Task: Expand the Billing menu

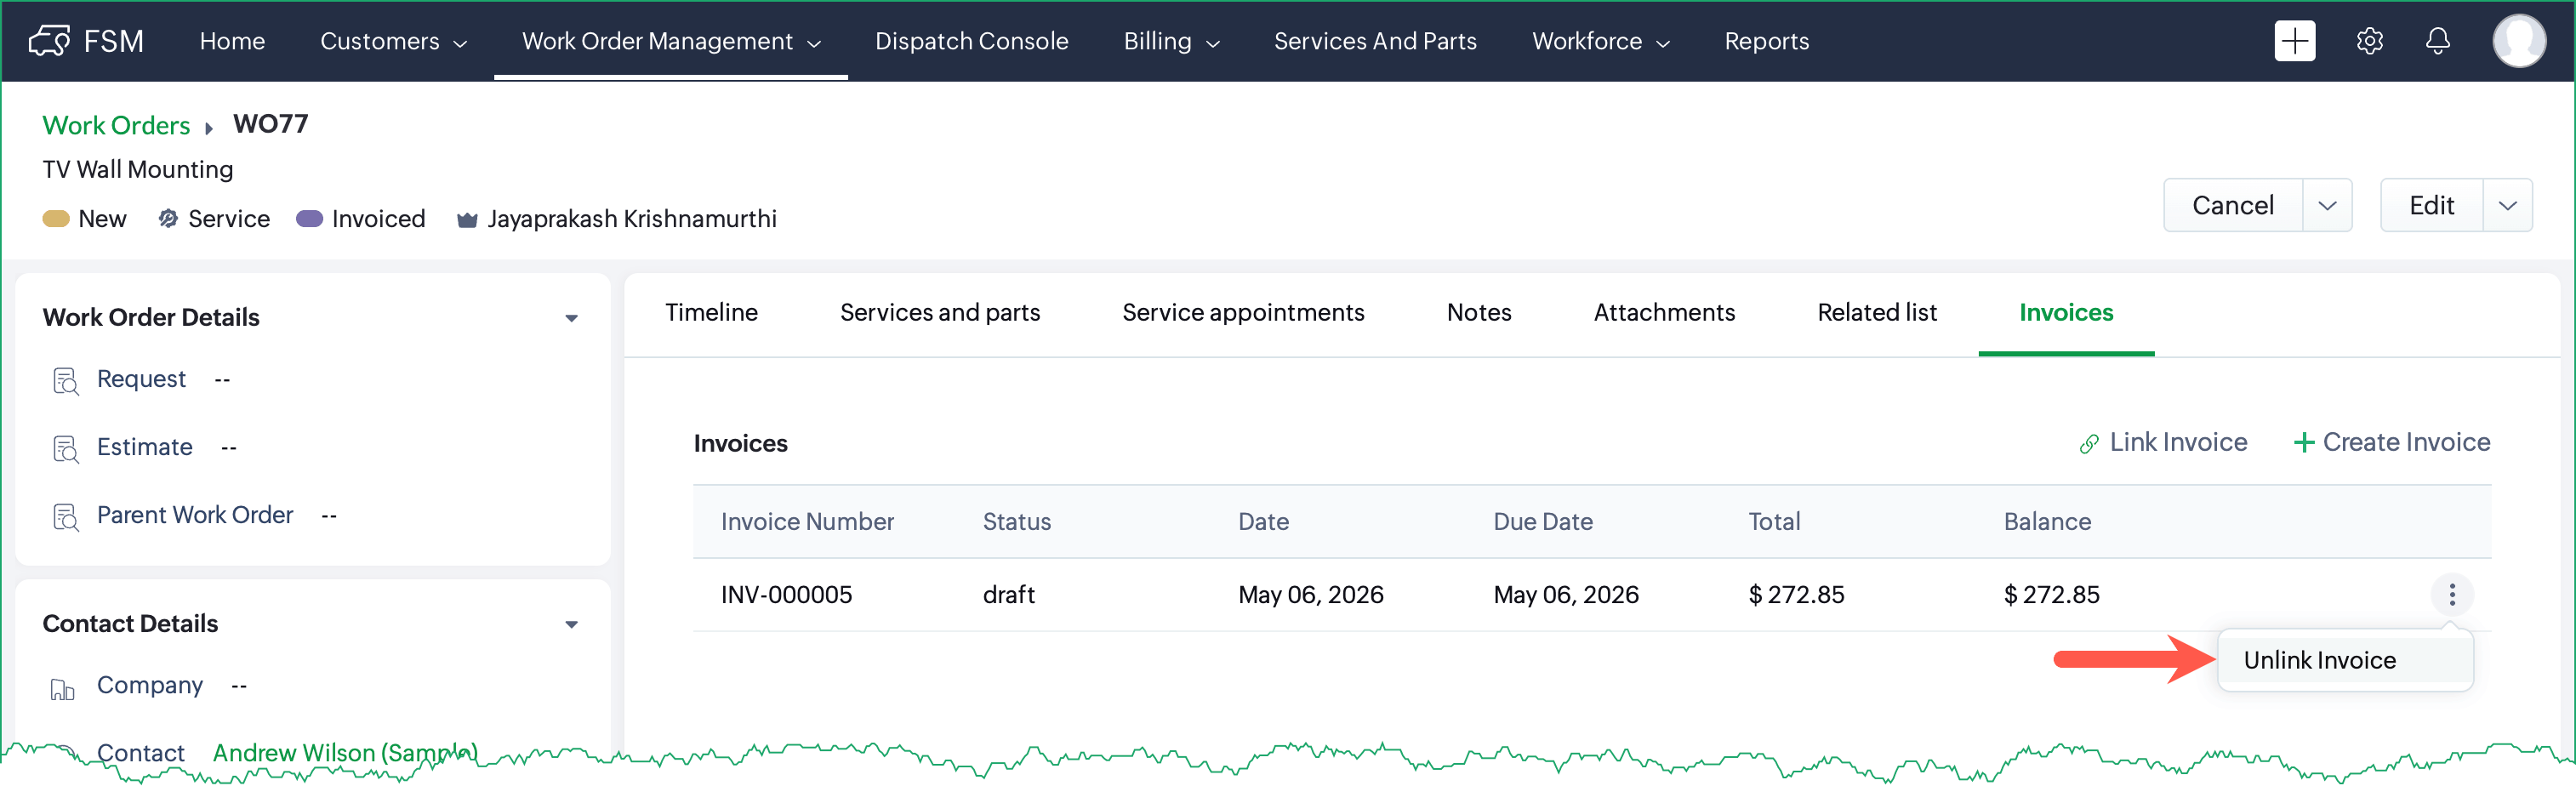Action: [1171, 41]
